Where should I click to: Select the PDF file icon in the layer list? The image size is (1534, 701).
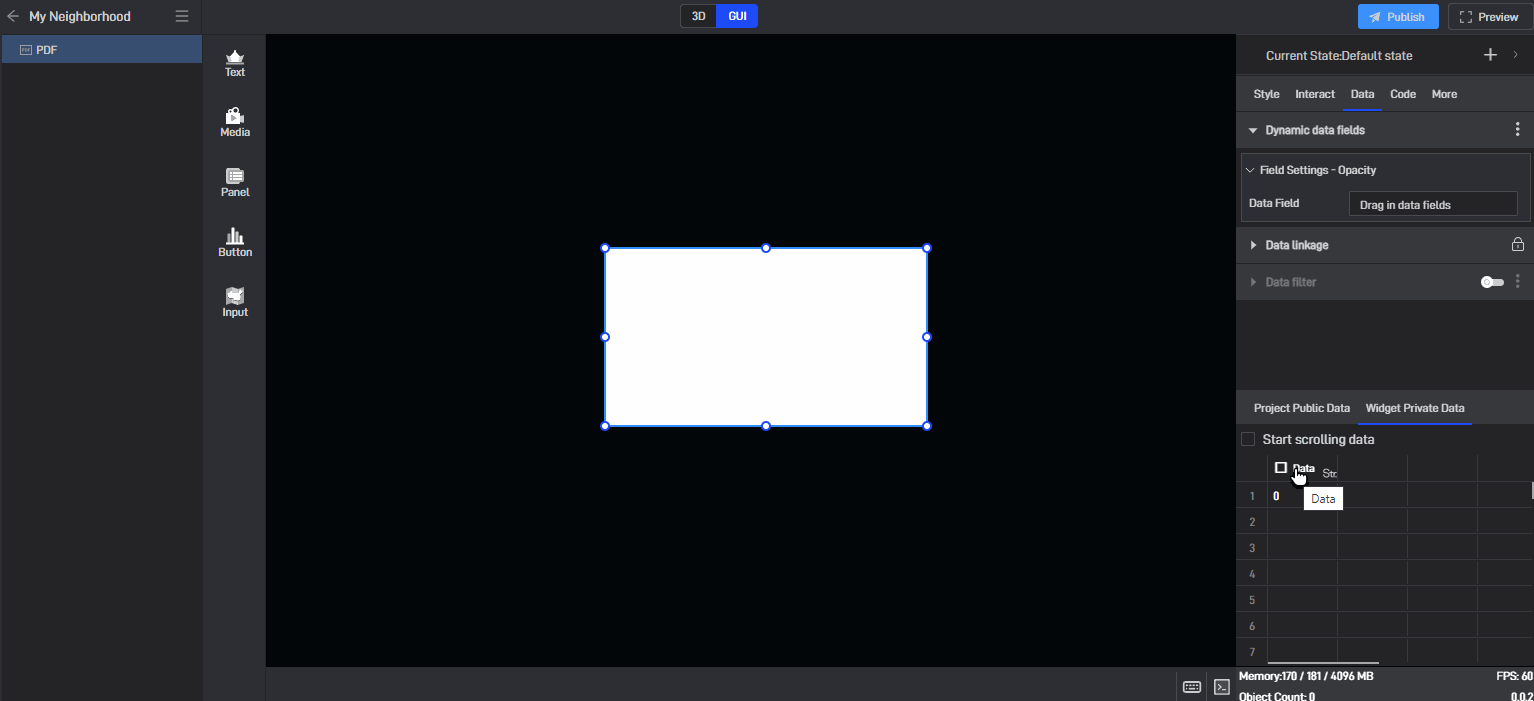tap(26, 50)
